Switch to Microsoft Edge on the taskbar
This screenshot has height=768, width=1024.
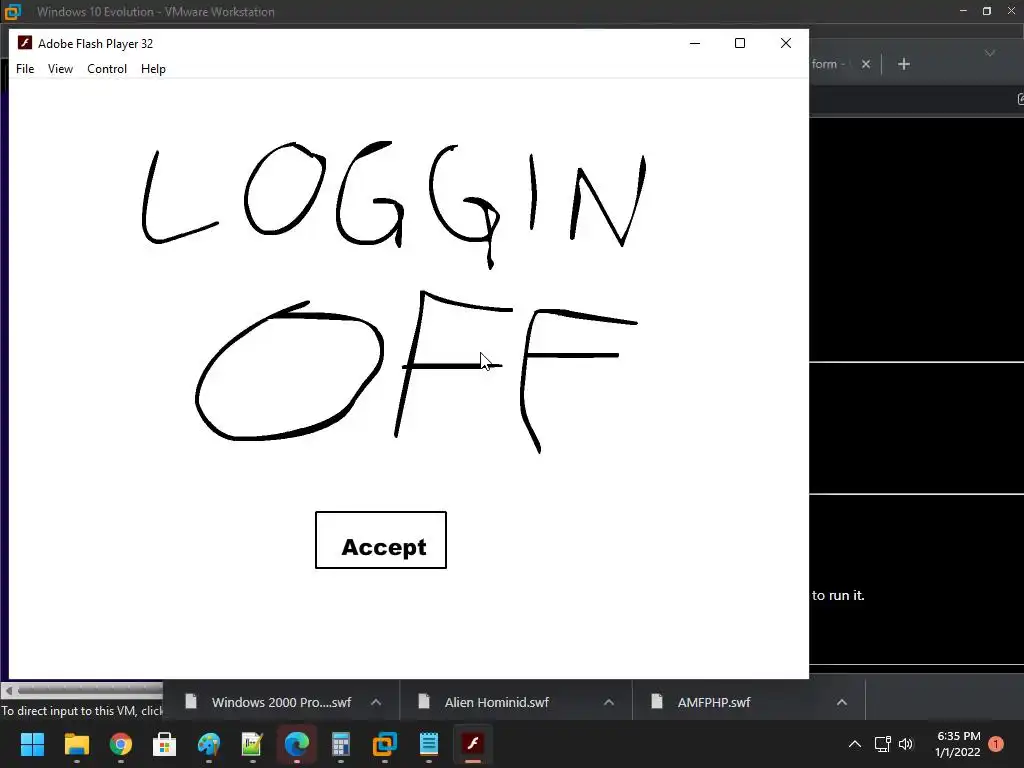(296, 744)
